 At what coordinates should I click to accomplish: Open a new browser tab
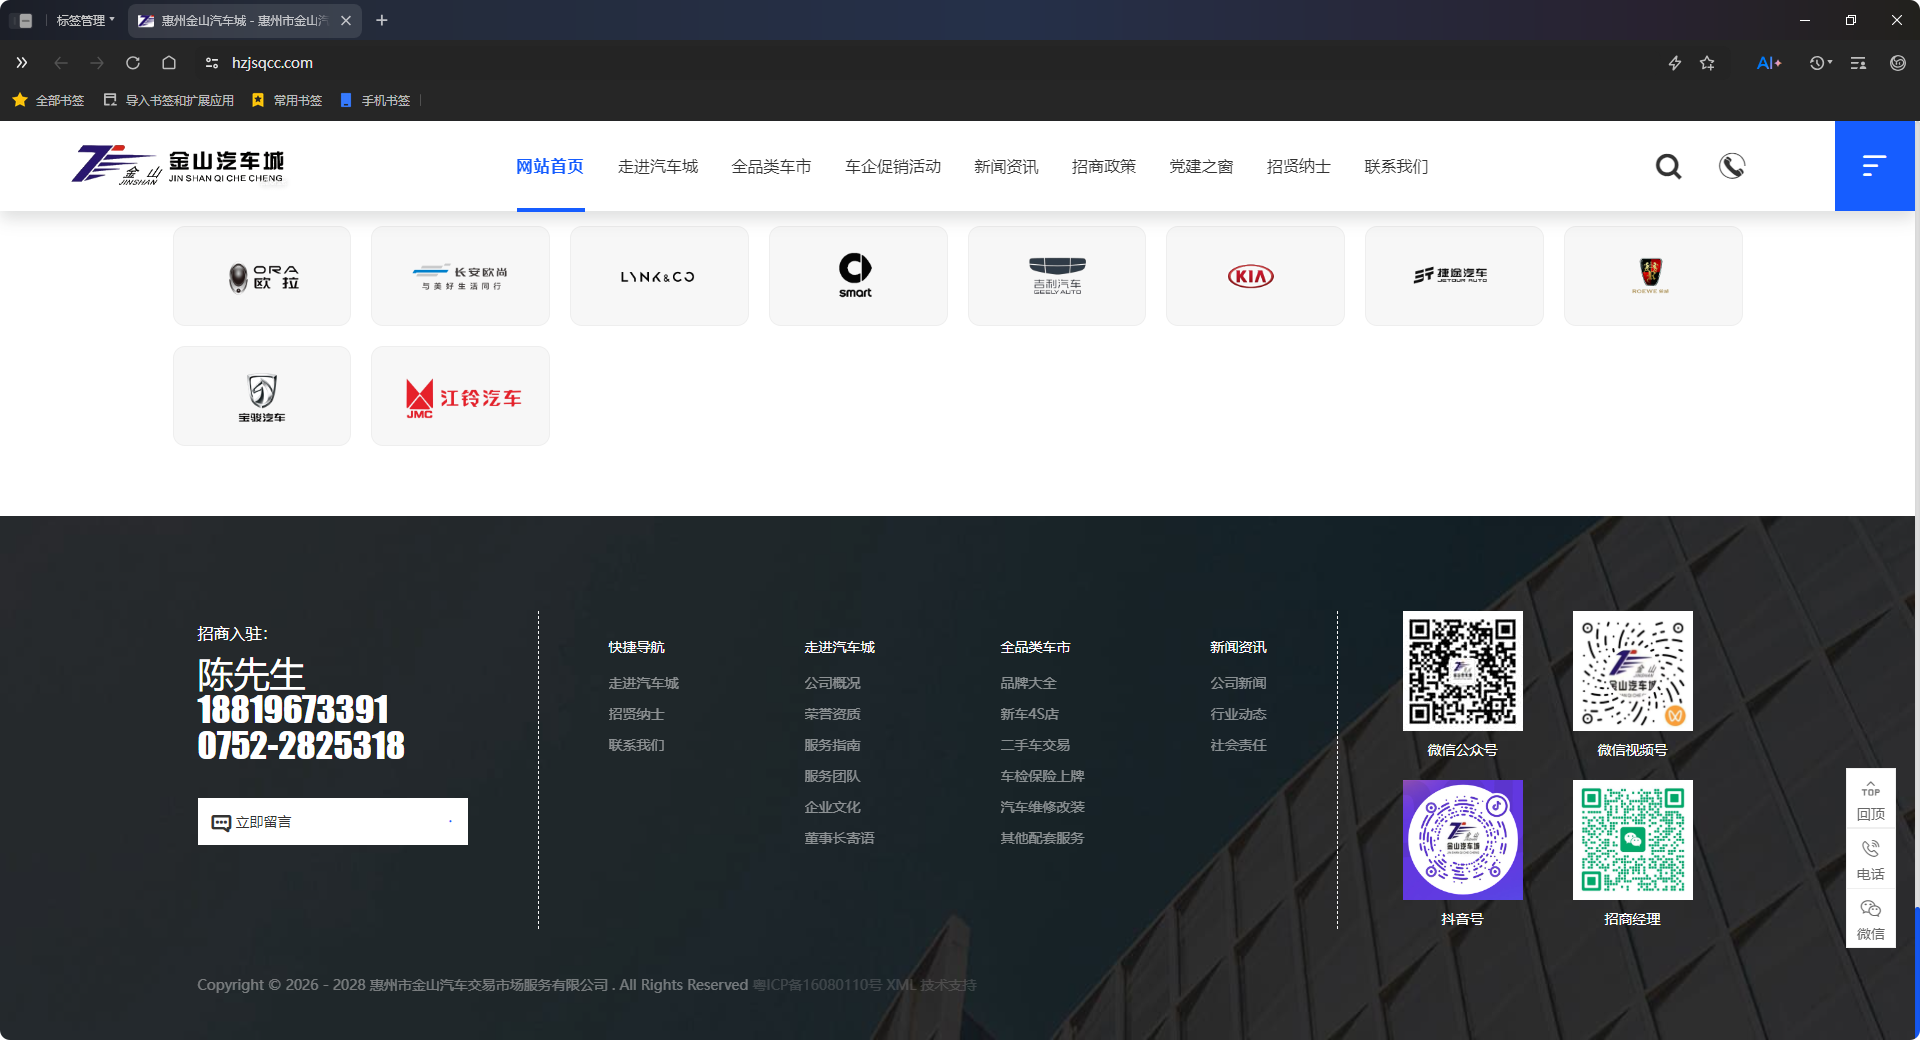pos(382,20)
